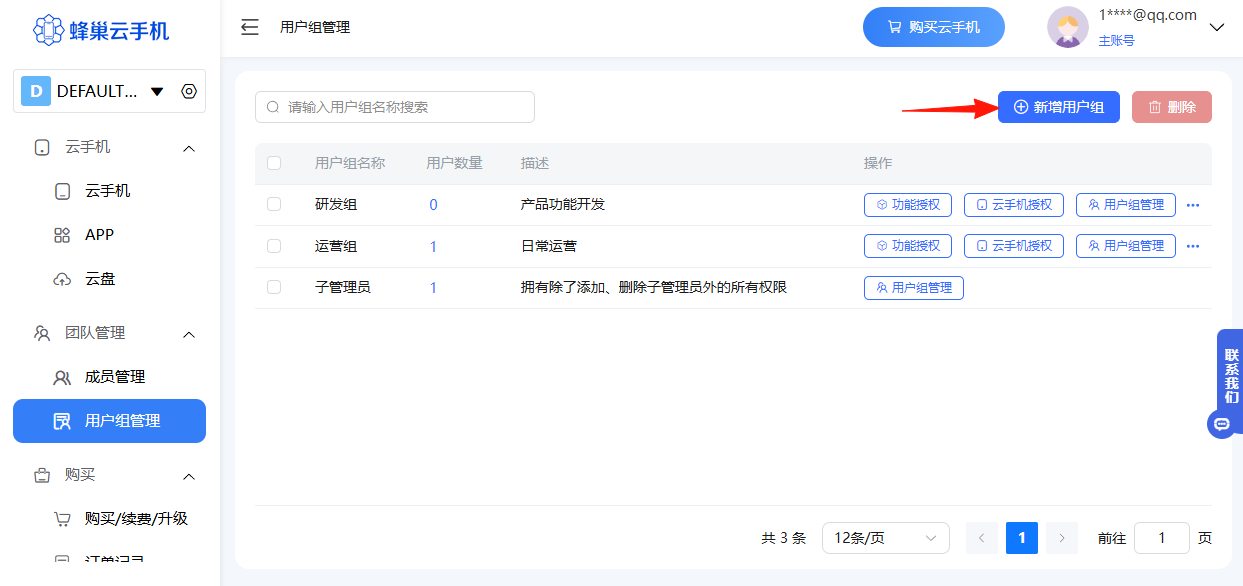Expand the account dropdown arrow at top right

point(1217,28)
